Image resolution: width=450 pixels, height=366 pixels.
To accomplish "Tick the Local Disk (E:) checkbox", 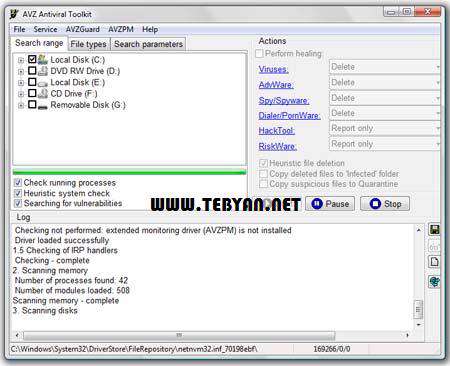I will click(x=32, y=82).
